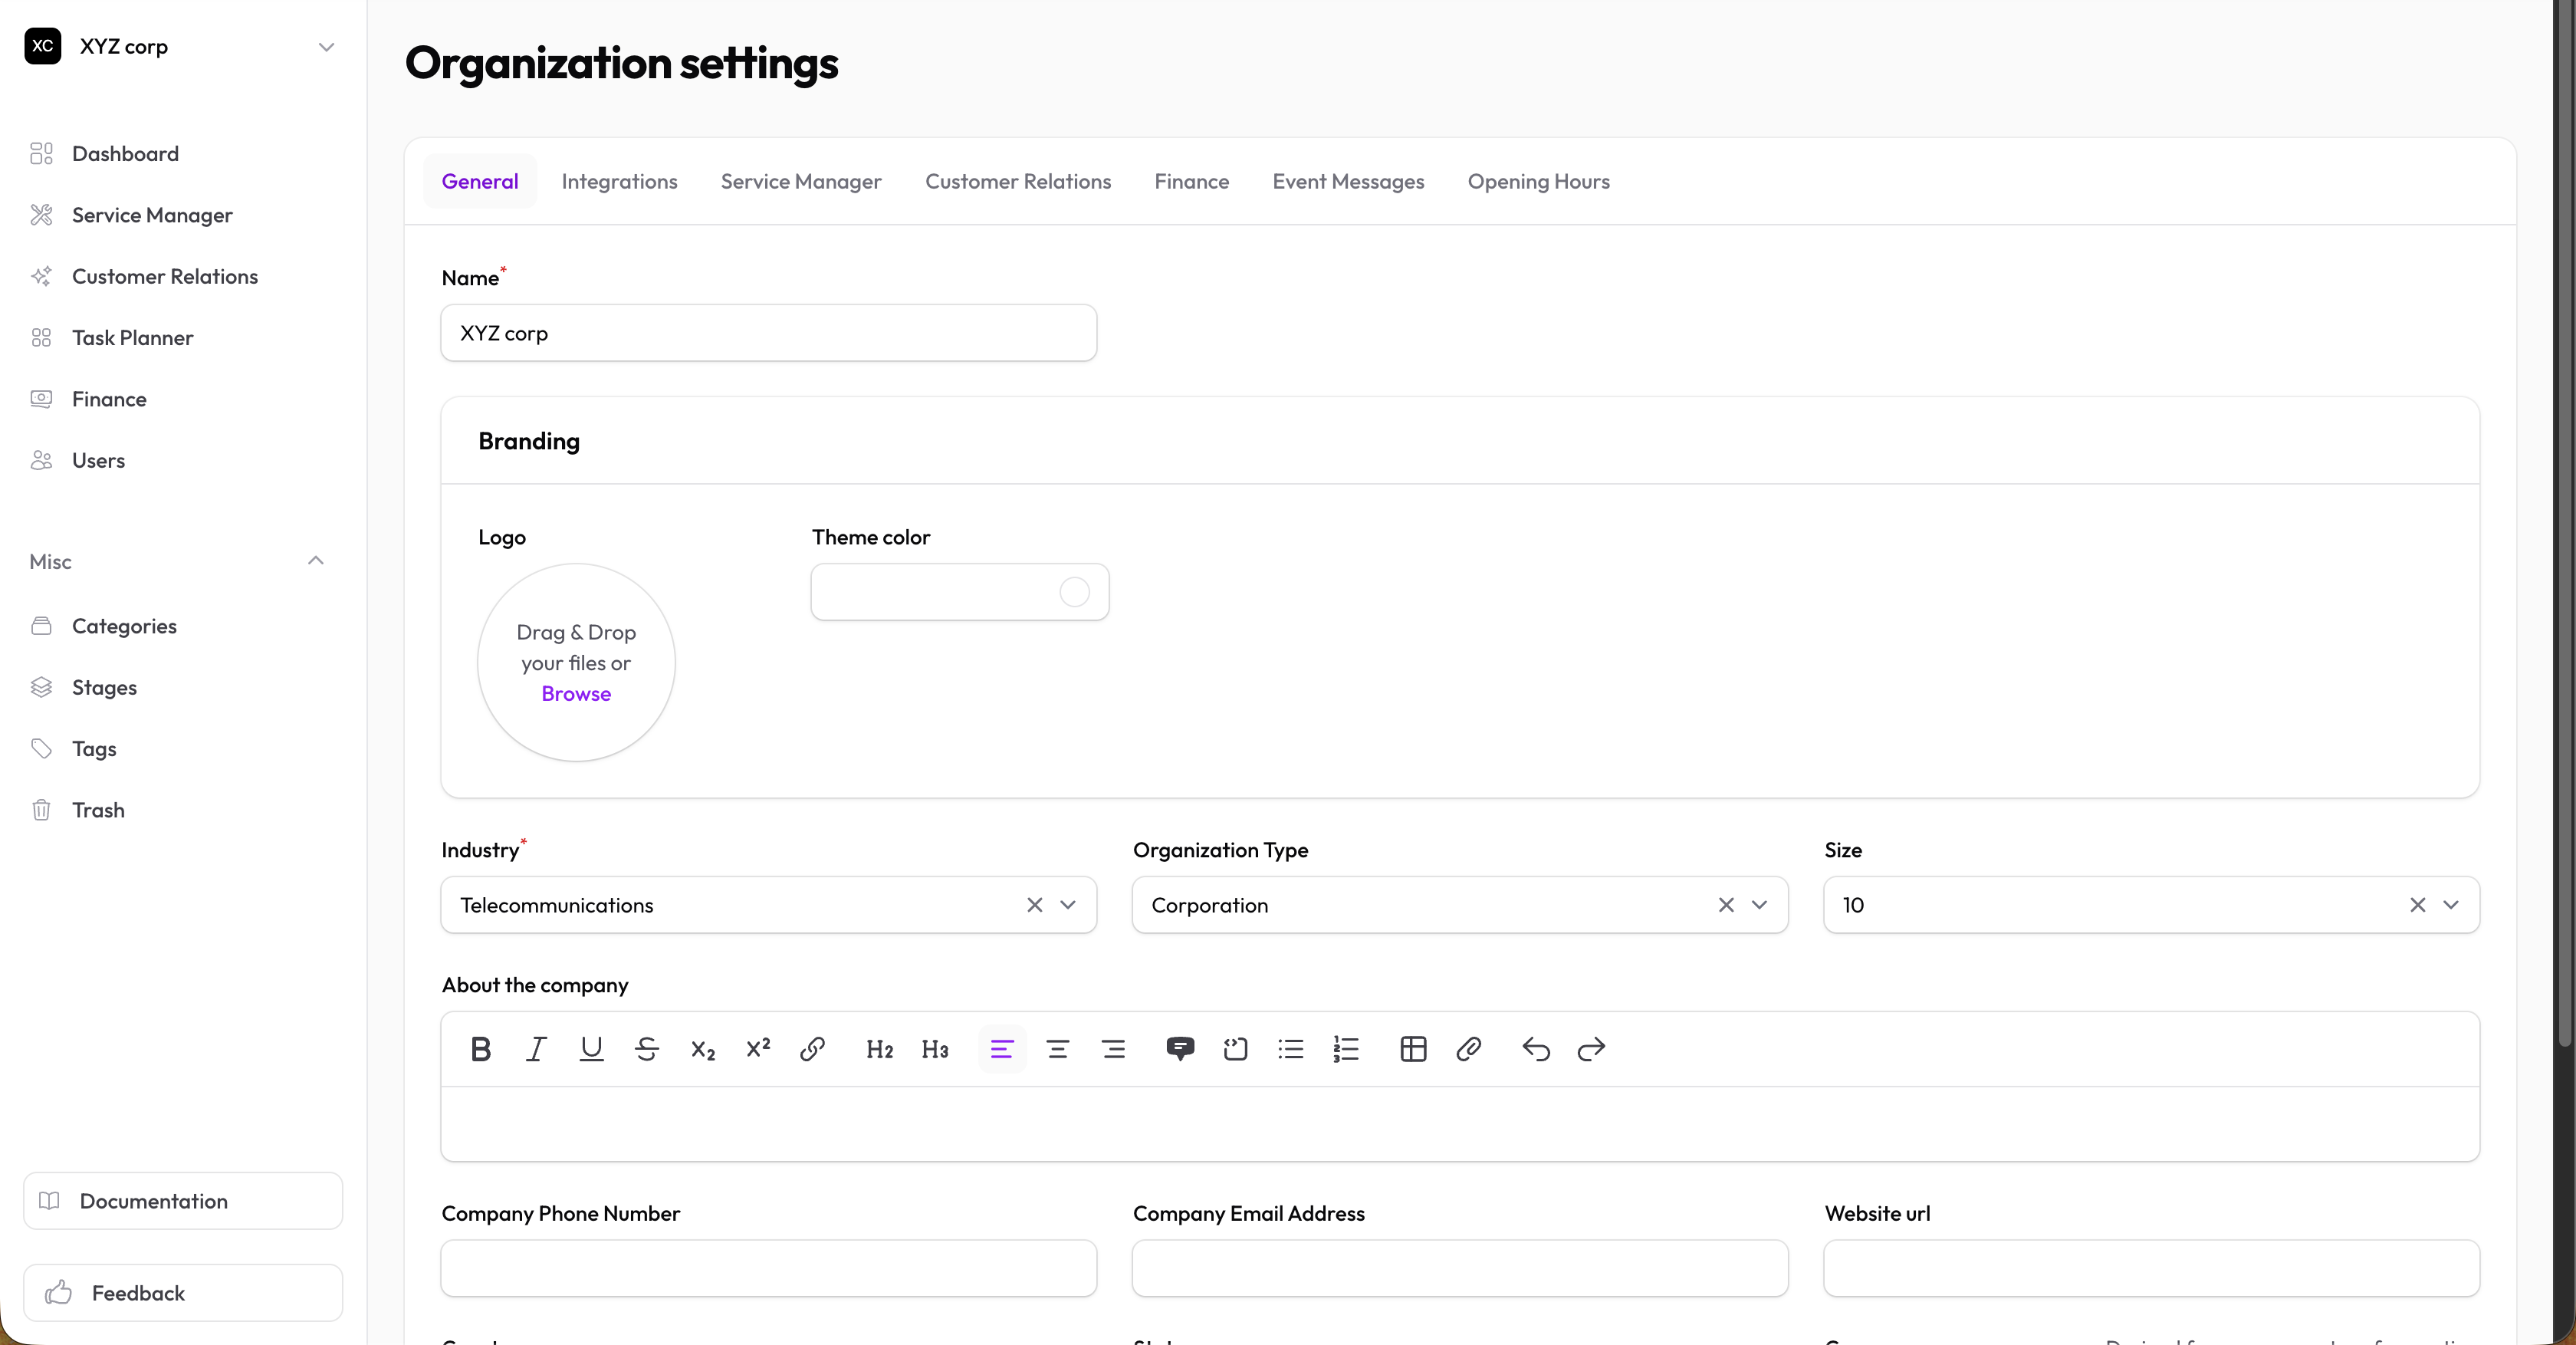Open the Event Messages tab

pos(1348,181)
